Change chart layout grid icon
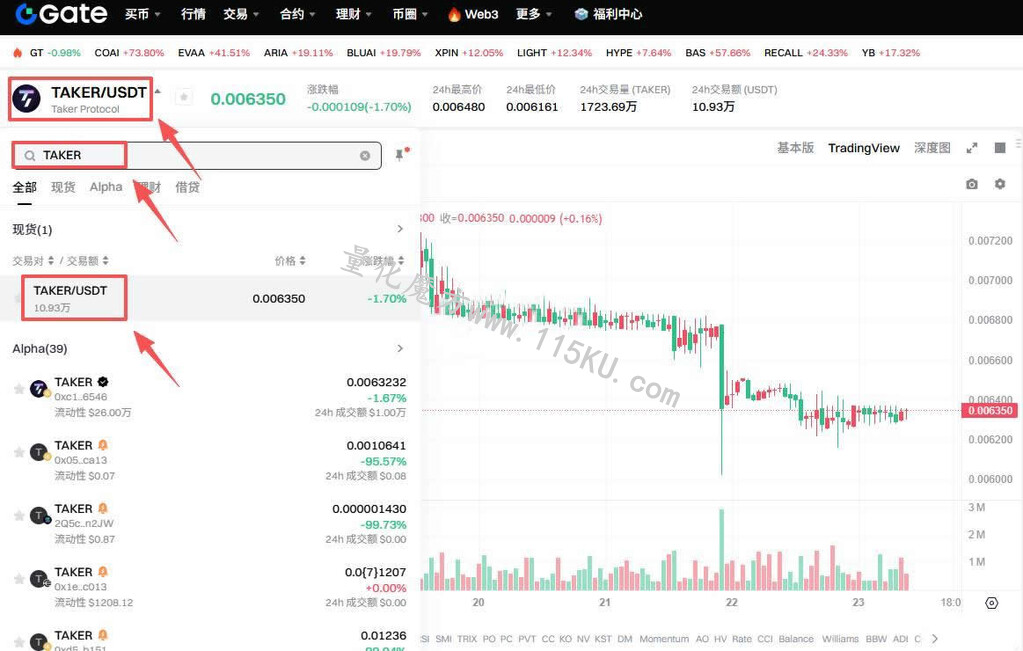Image resolution: width=1023 pixels, height=651 pixels. [x=1000, y=148]
